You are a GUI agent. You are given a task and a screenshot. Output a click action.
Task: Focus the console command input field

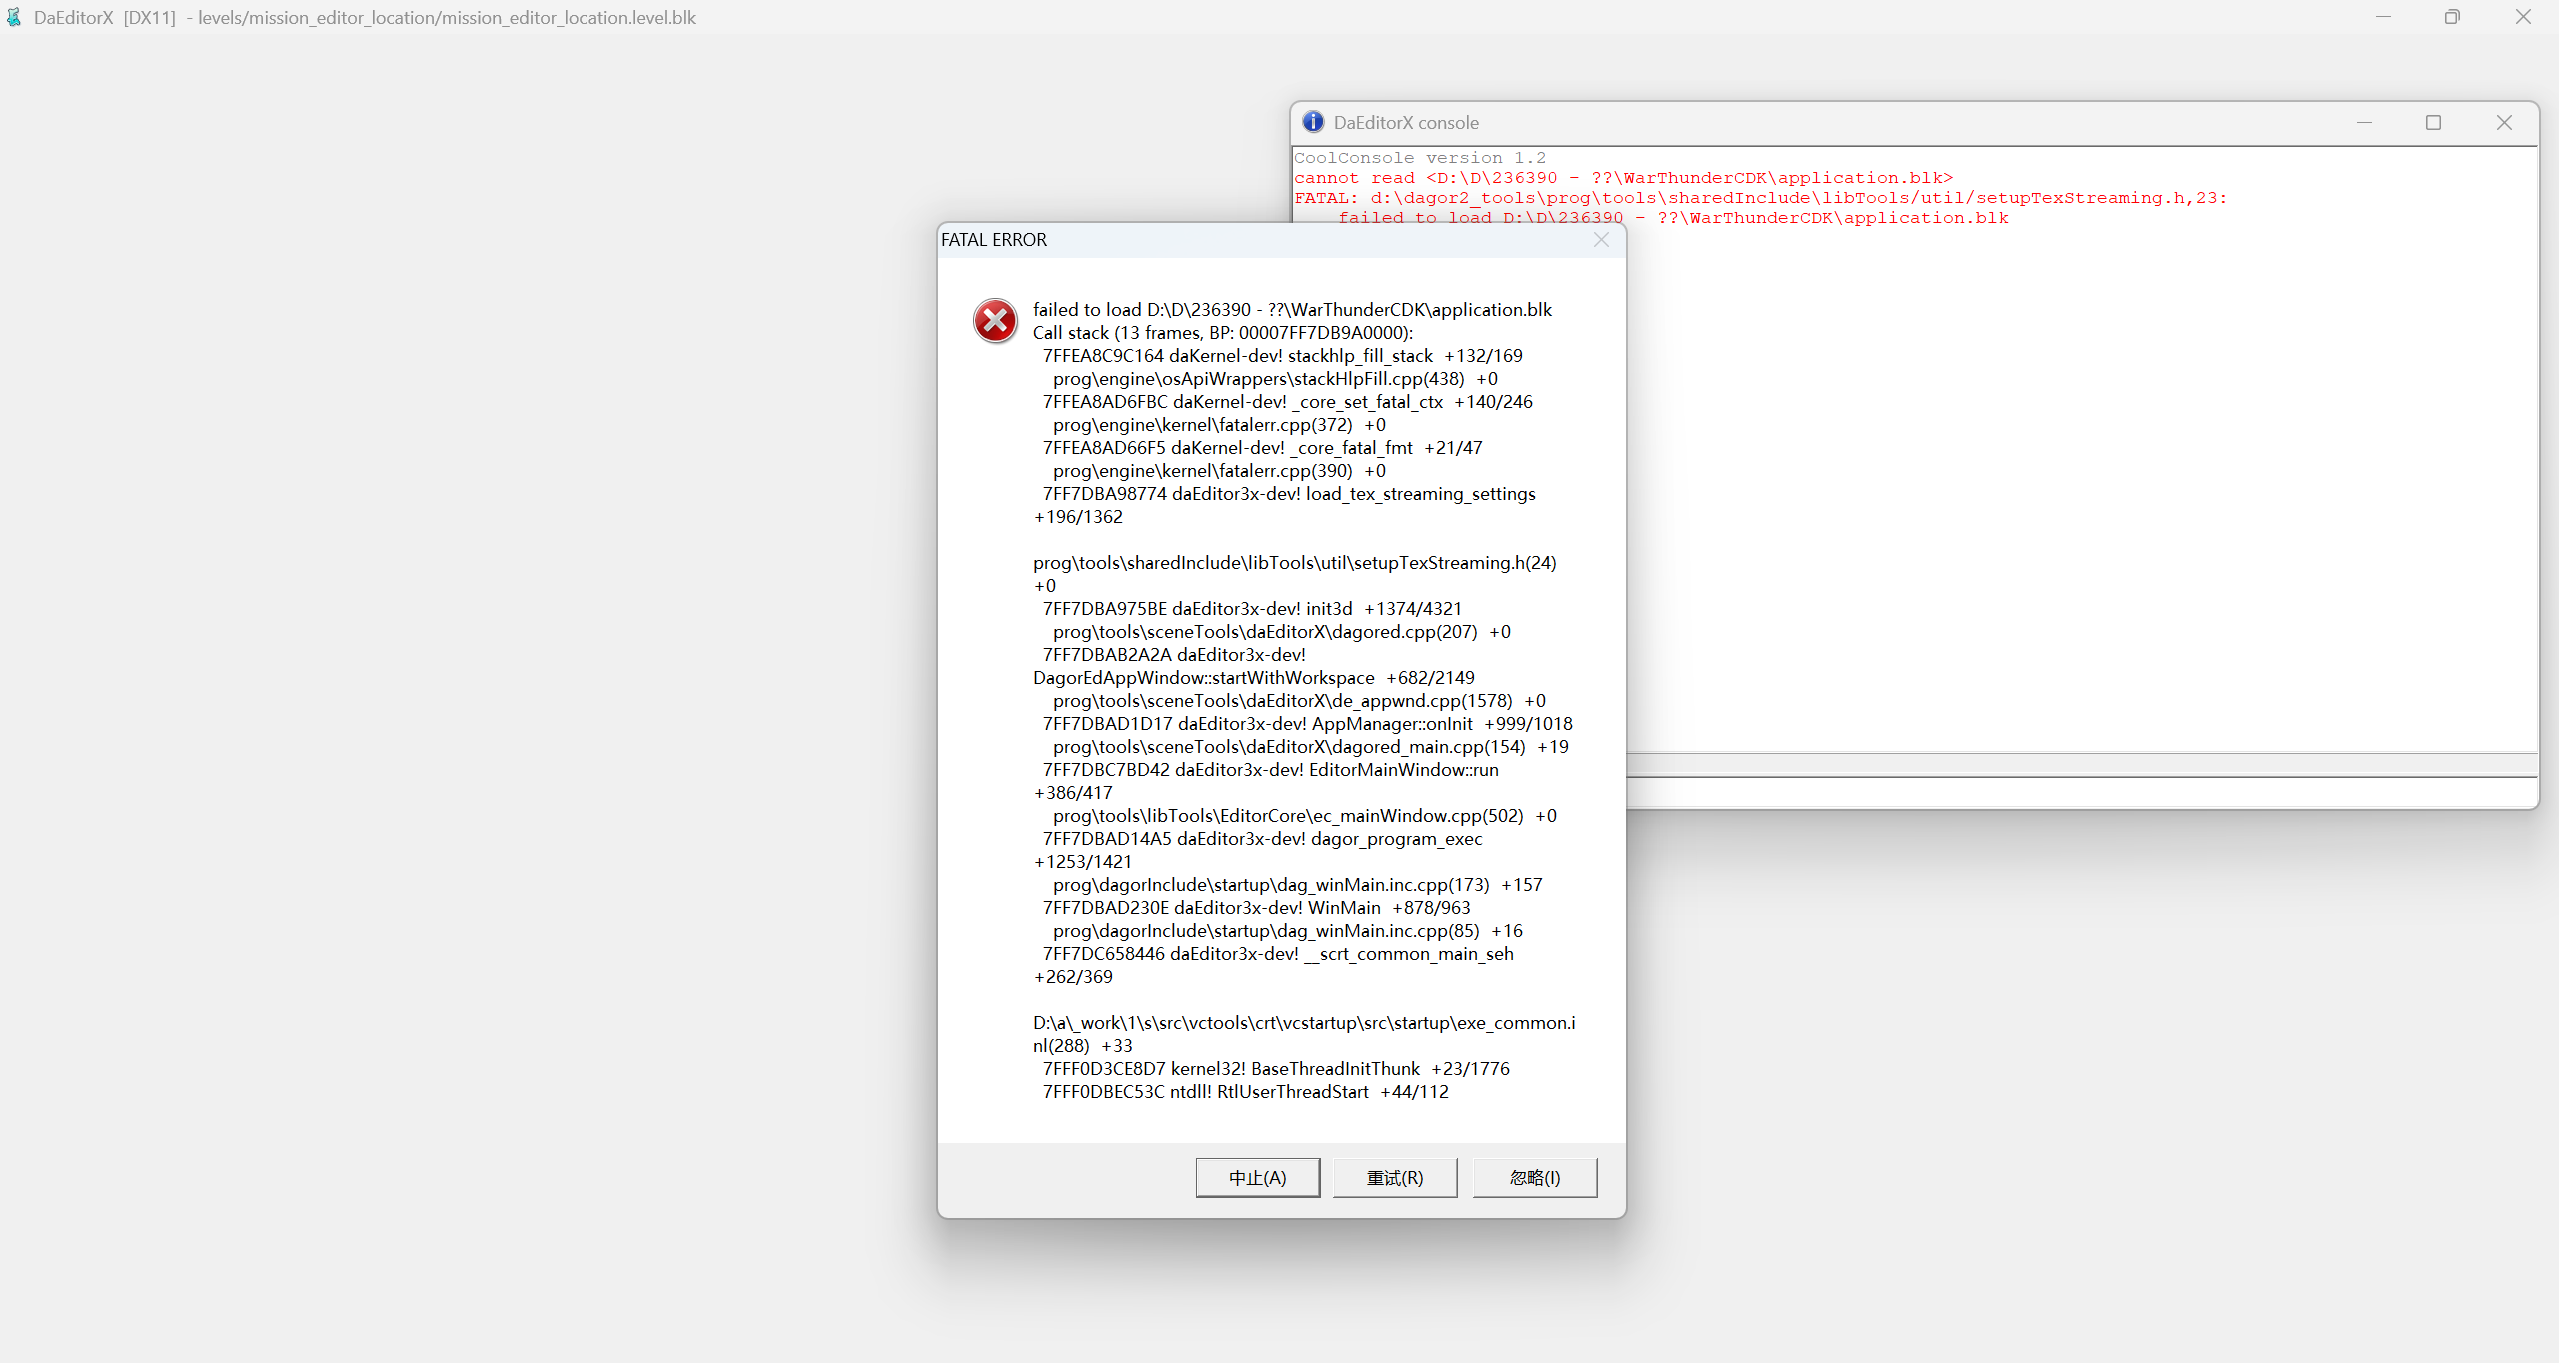[x=2080, y=792]
